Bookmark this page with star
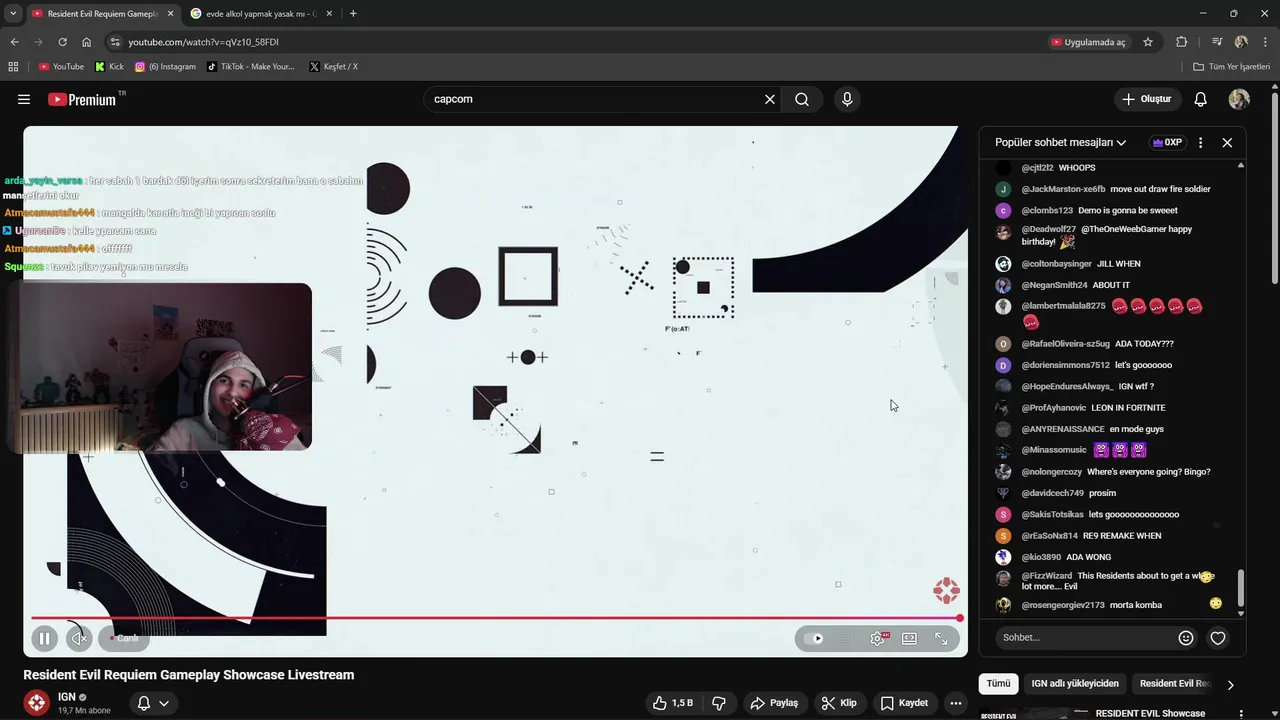The image size is (1280, 720). (x=1148, y=42)
